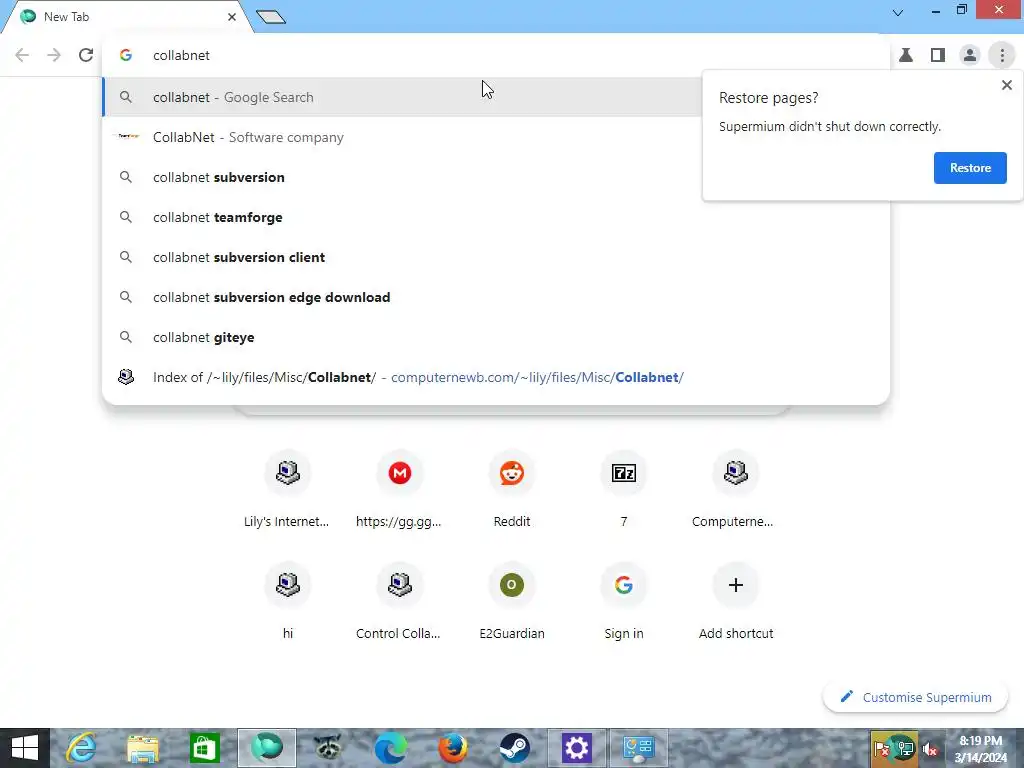Launch Internet Explorer from taskbar
The width and height of the screenshot is (1024, 768).
(82, 748)
